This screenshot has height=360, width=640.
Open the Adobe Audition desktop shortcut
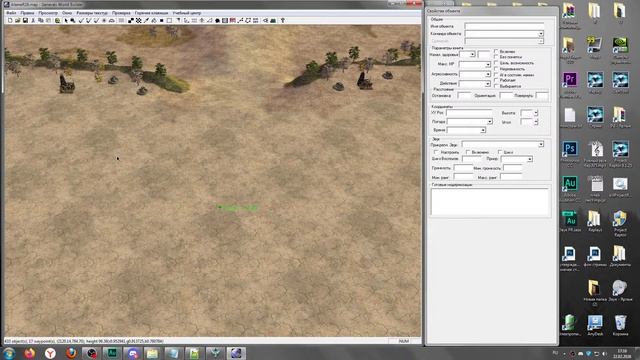[570, 183]
